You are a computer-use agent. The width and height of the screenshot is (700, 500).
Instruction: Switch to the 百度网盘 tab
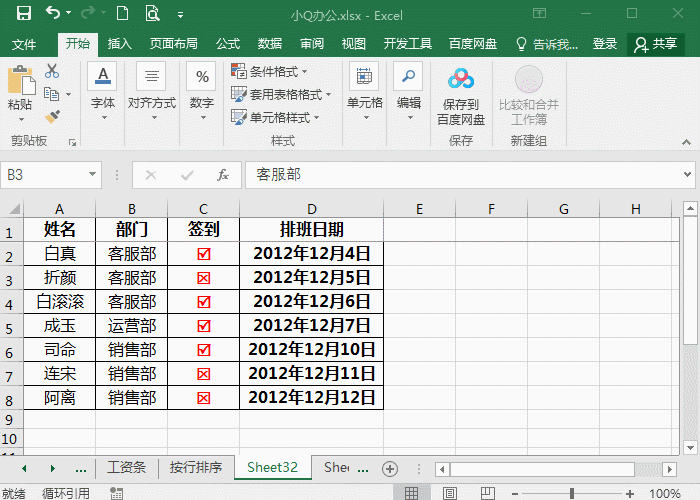pos(473,44)
